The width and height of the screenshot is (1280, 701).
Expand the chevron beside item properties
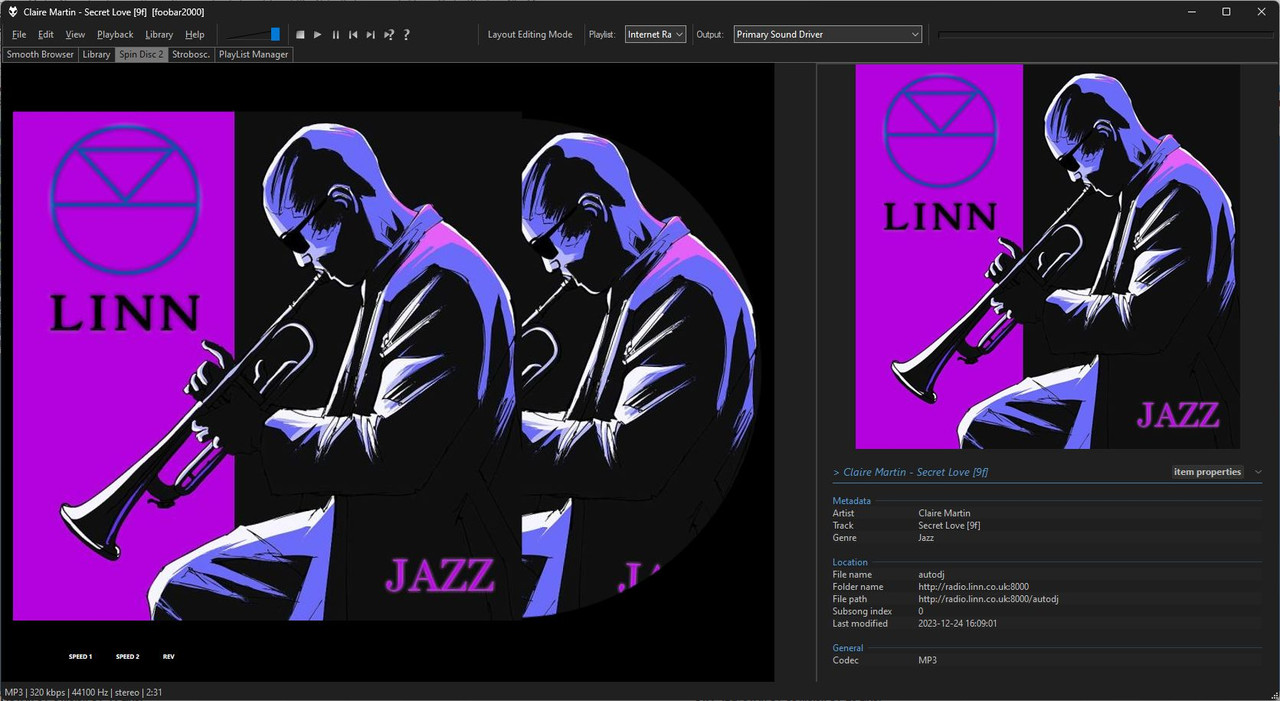click(x=1258, y=472)
